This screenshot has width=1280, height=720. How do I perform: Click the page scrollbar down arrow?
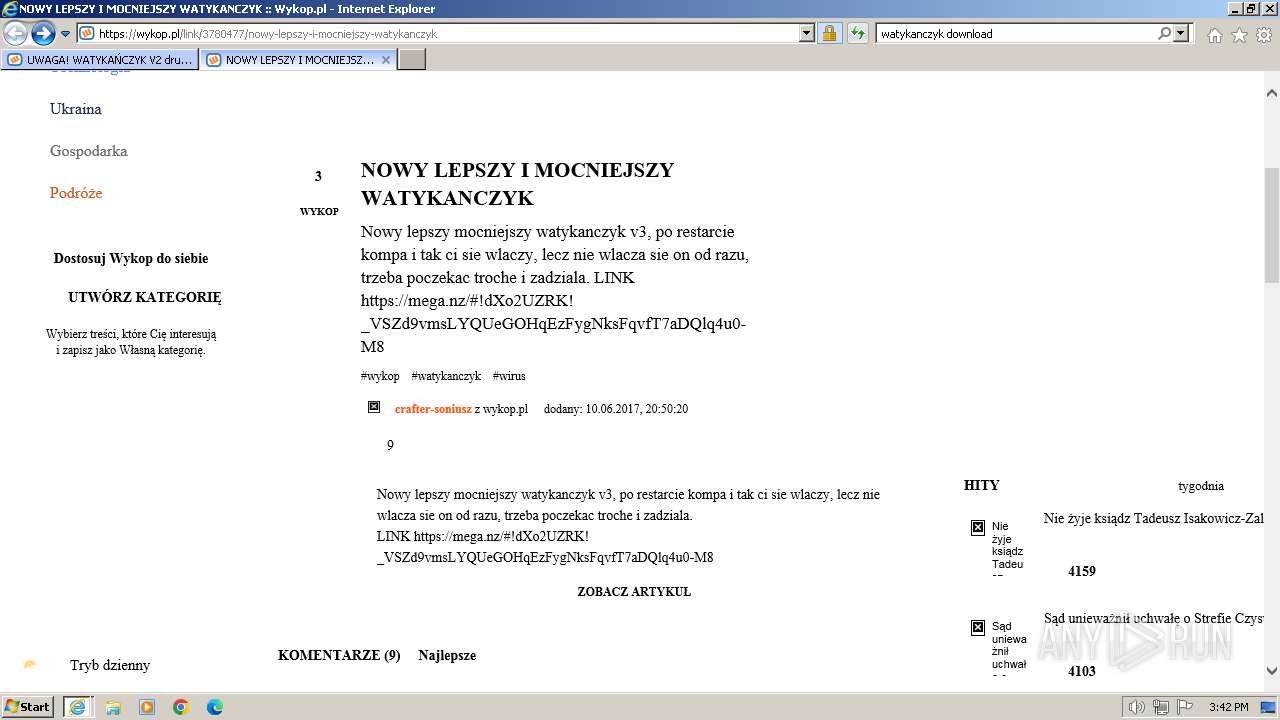coord(1272,671)
